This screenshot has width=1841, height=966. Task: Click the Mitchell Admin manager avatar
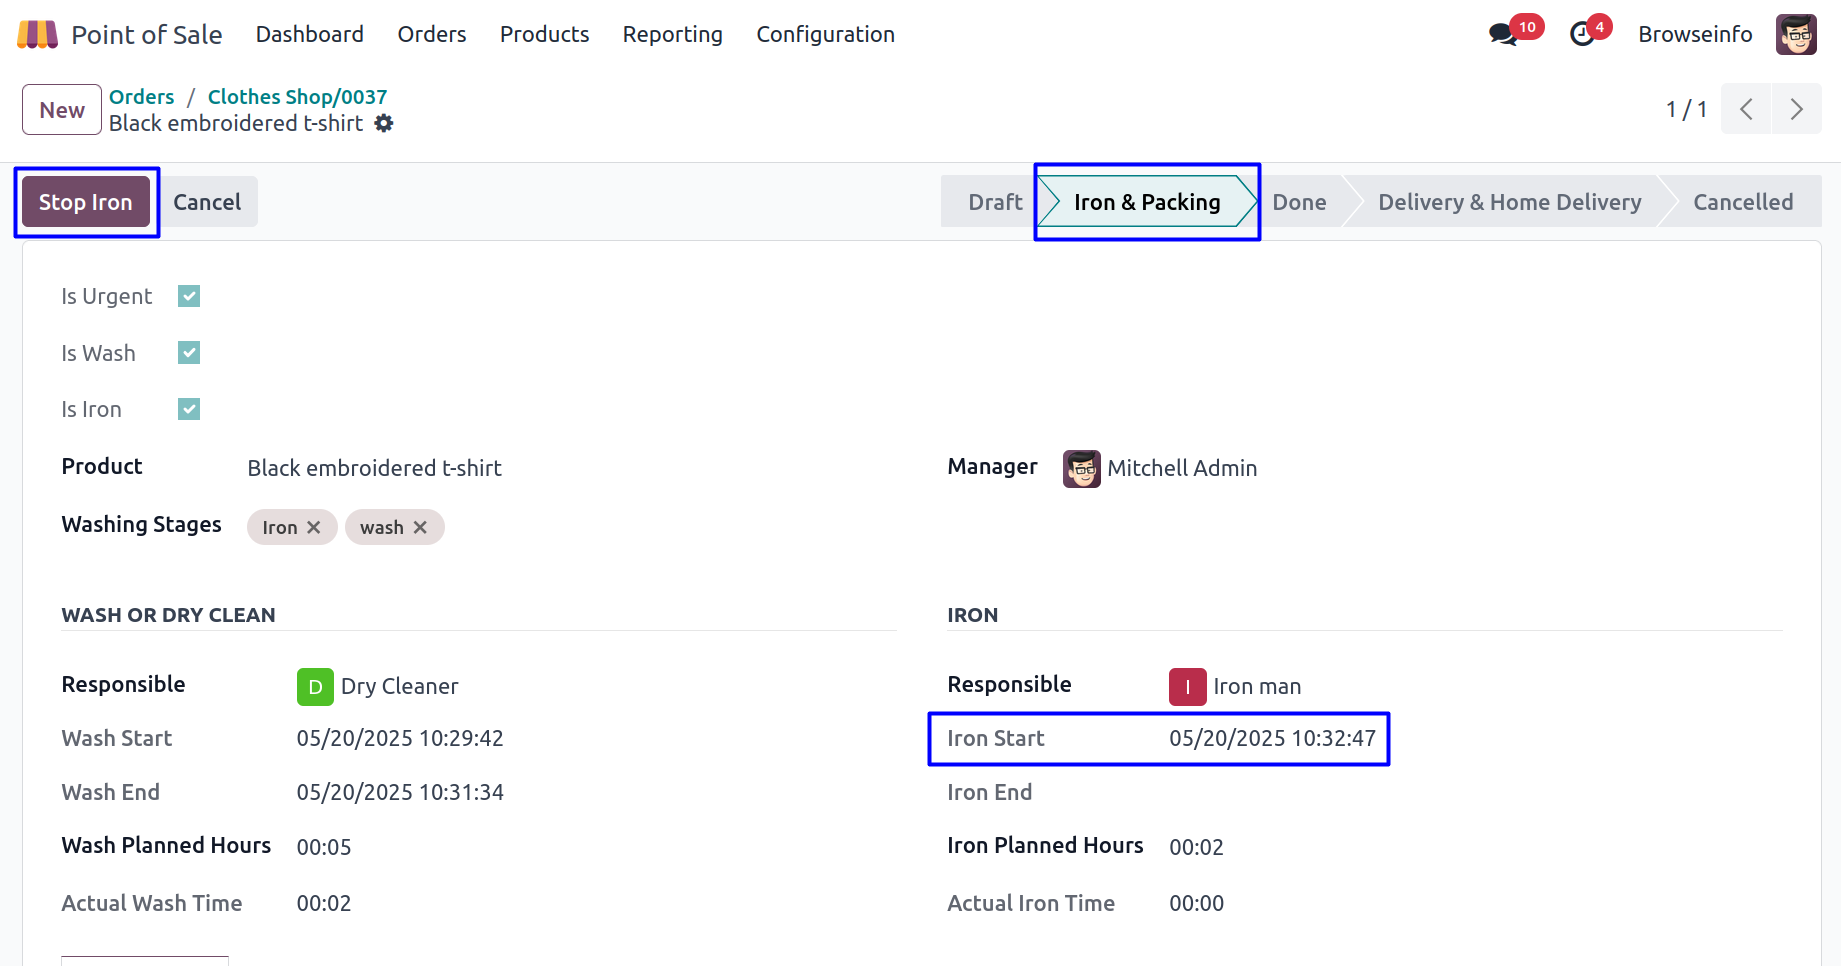tap(1081, 469)
